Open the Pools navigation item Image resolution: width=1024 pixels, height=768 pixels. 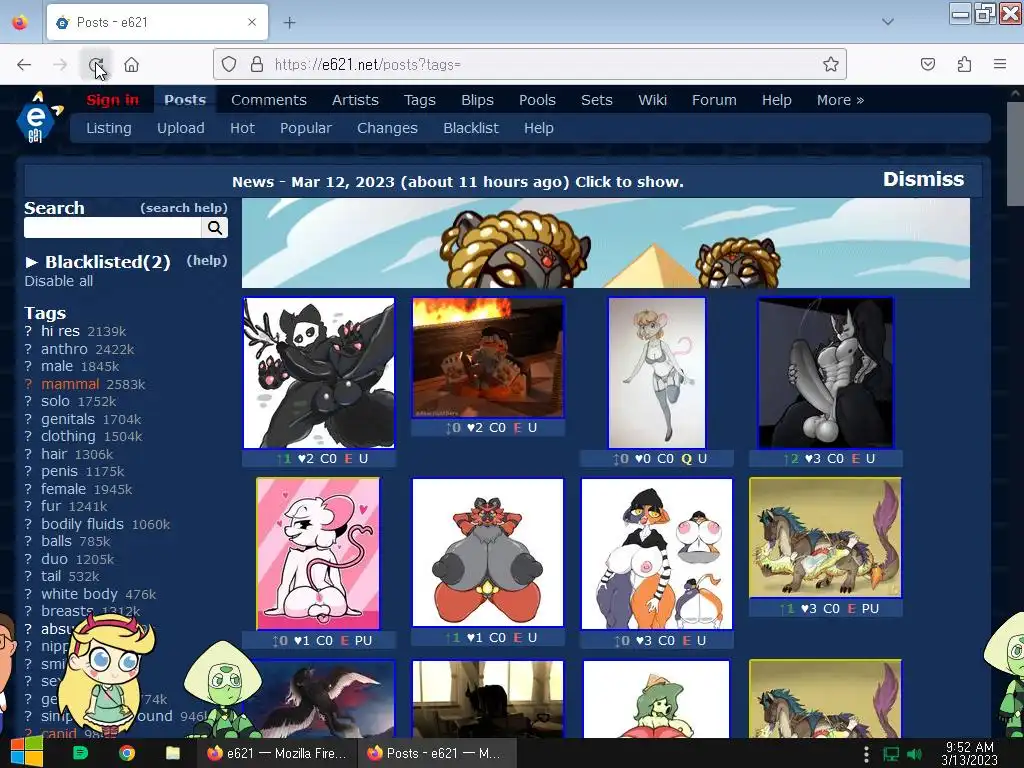pos(537,100)
